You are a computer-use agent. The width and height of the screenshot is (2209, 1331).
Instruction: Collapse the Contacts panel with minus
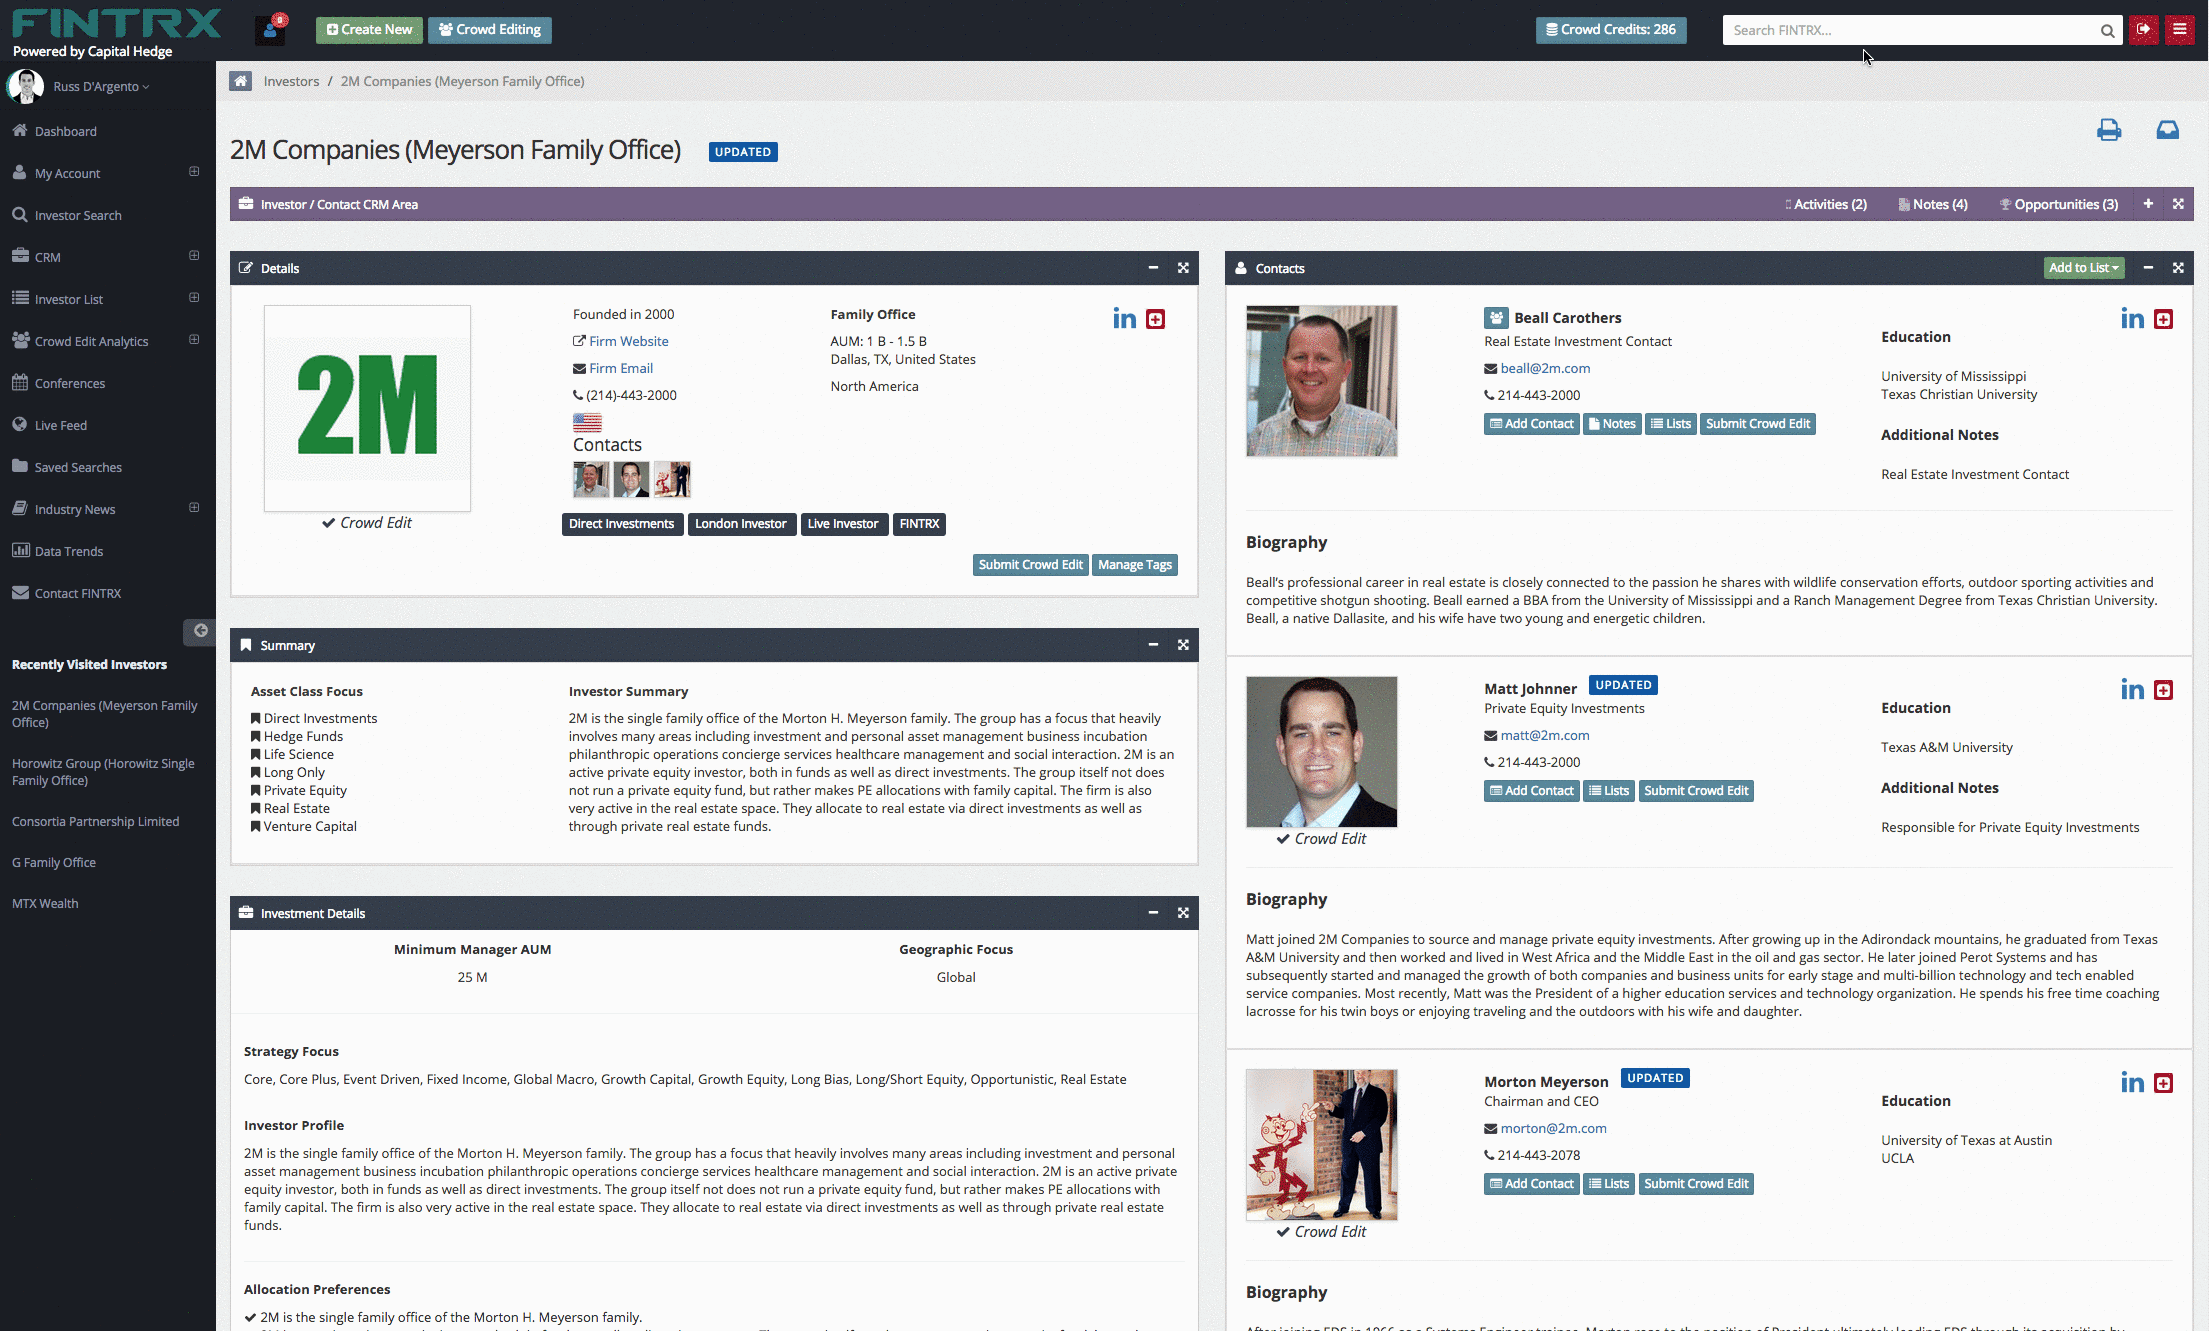[x=2148, y=268]
